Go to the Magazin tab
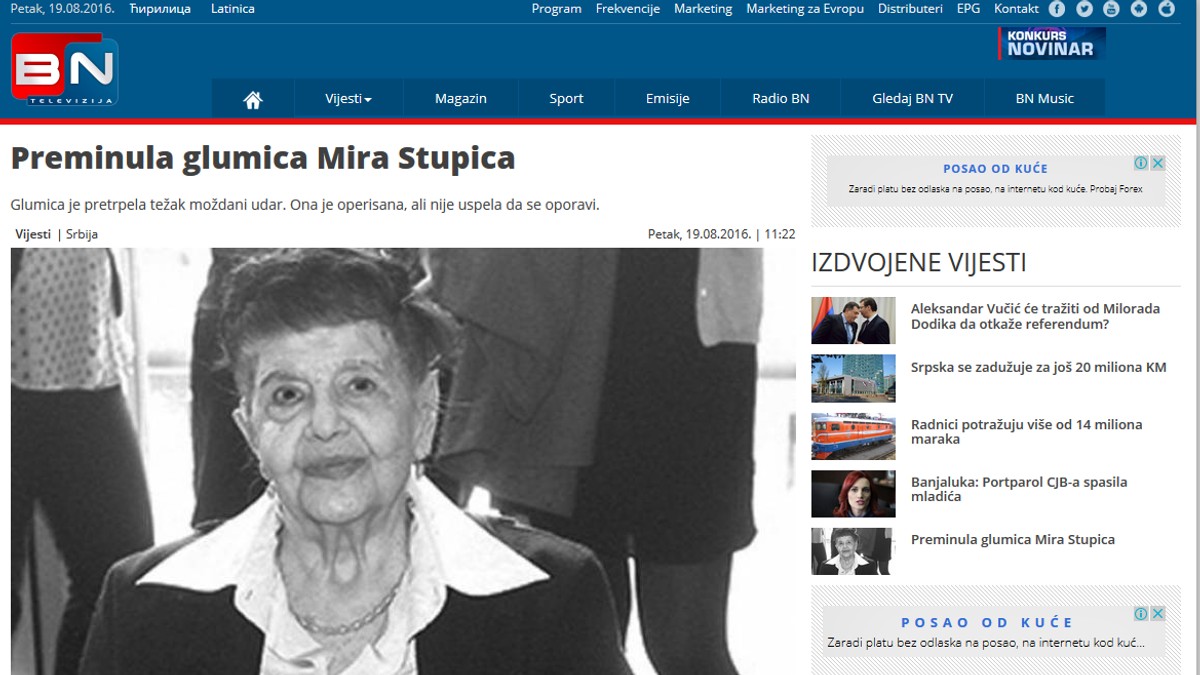 click(460, 97)
